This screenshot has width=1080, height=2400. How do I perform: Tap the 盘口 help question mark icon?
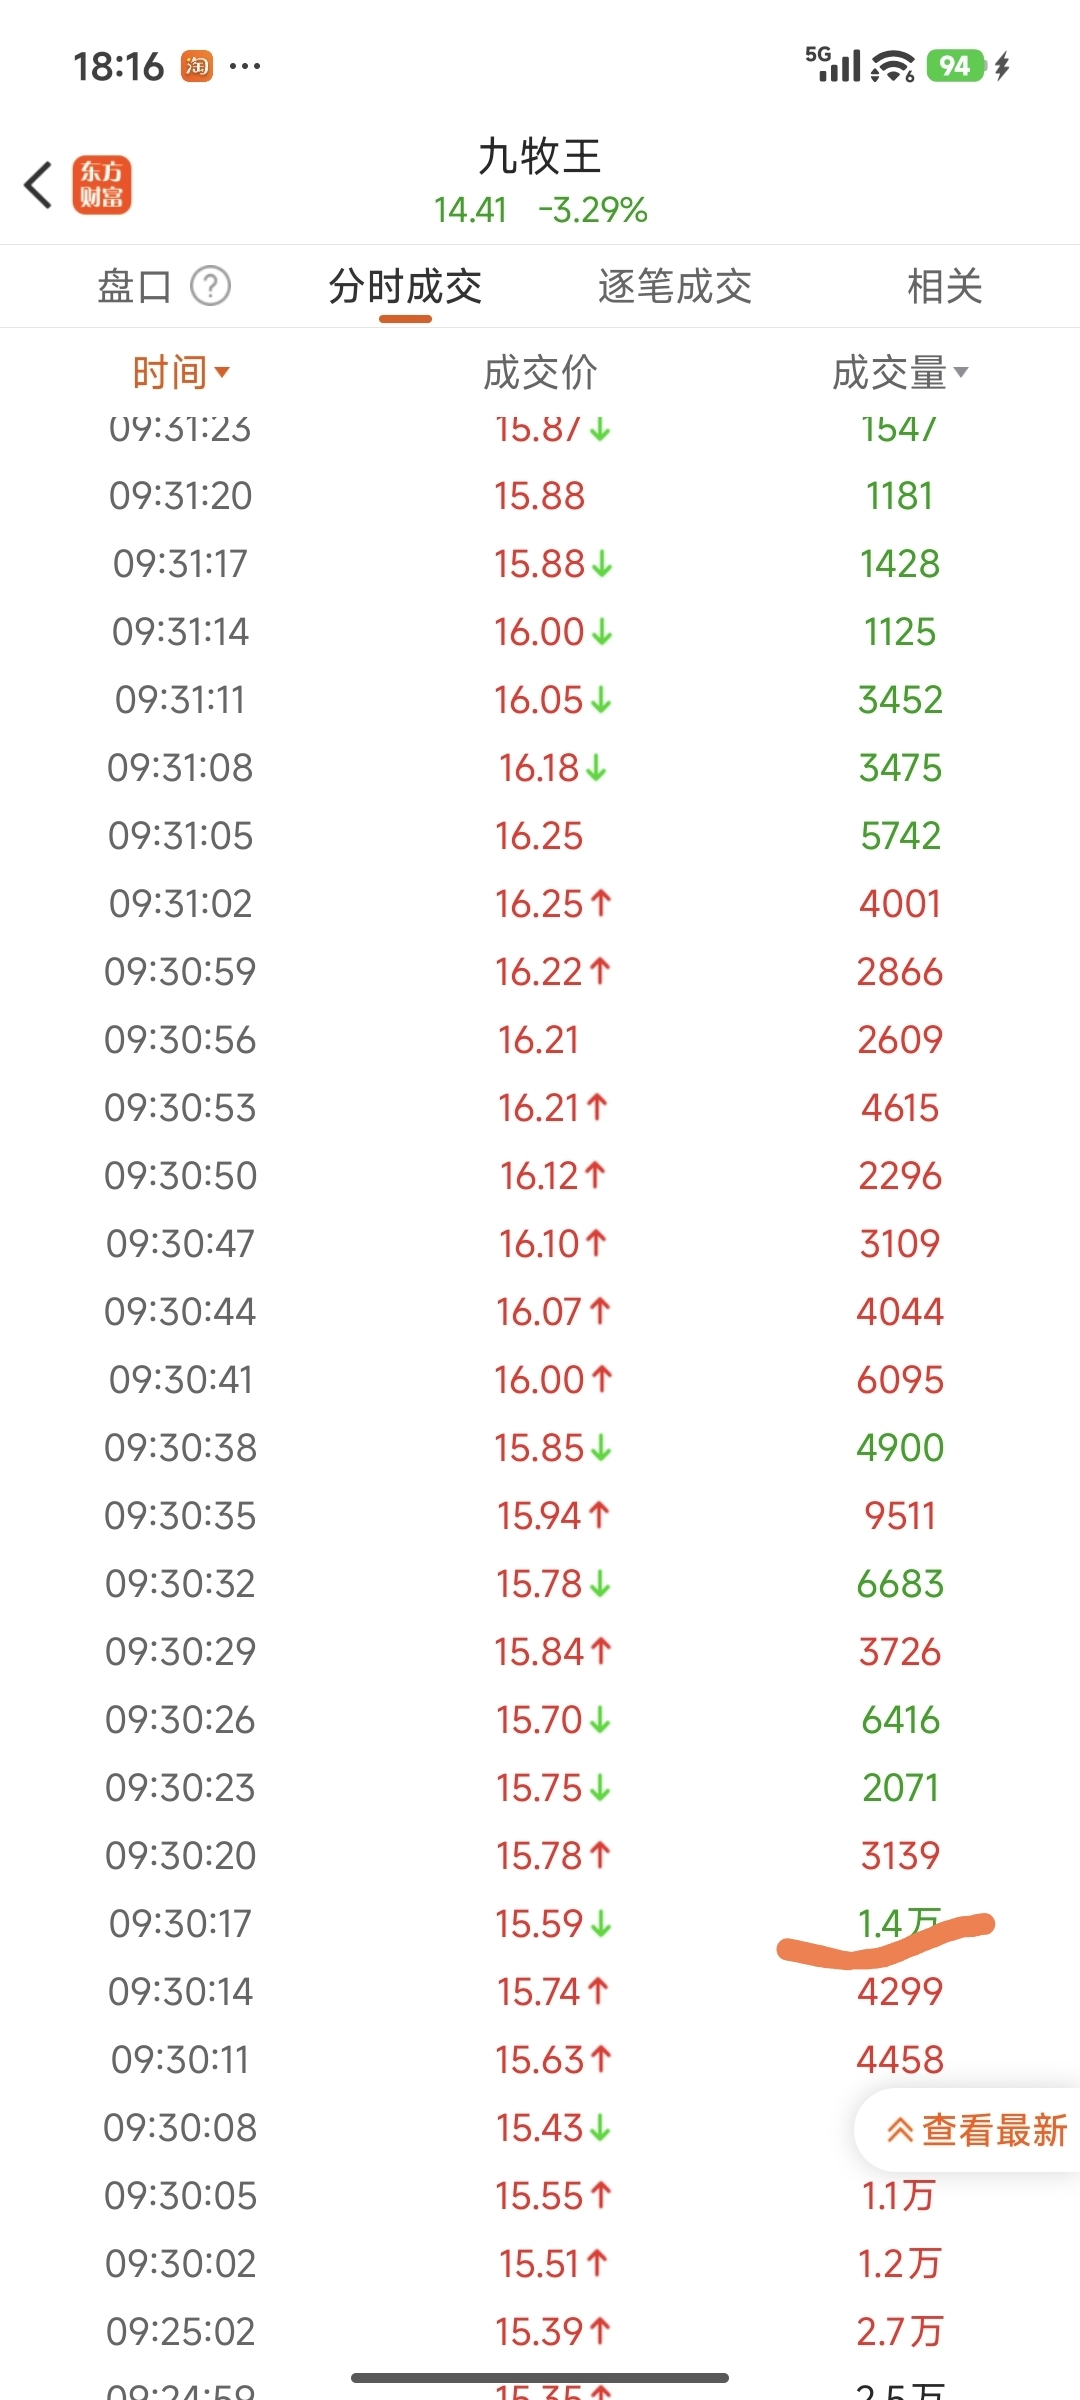[210, 286]
